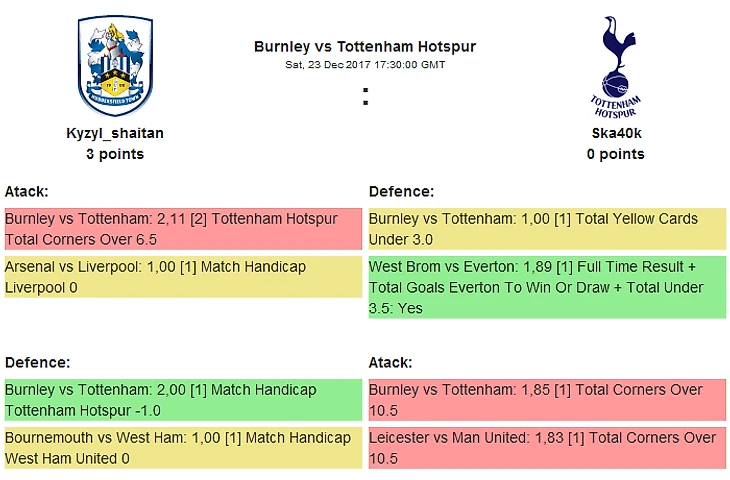Select Leicester vs Man United corners bet
Screen dimensions: 730x480
[x=547, y=447]
